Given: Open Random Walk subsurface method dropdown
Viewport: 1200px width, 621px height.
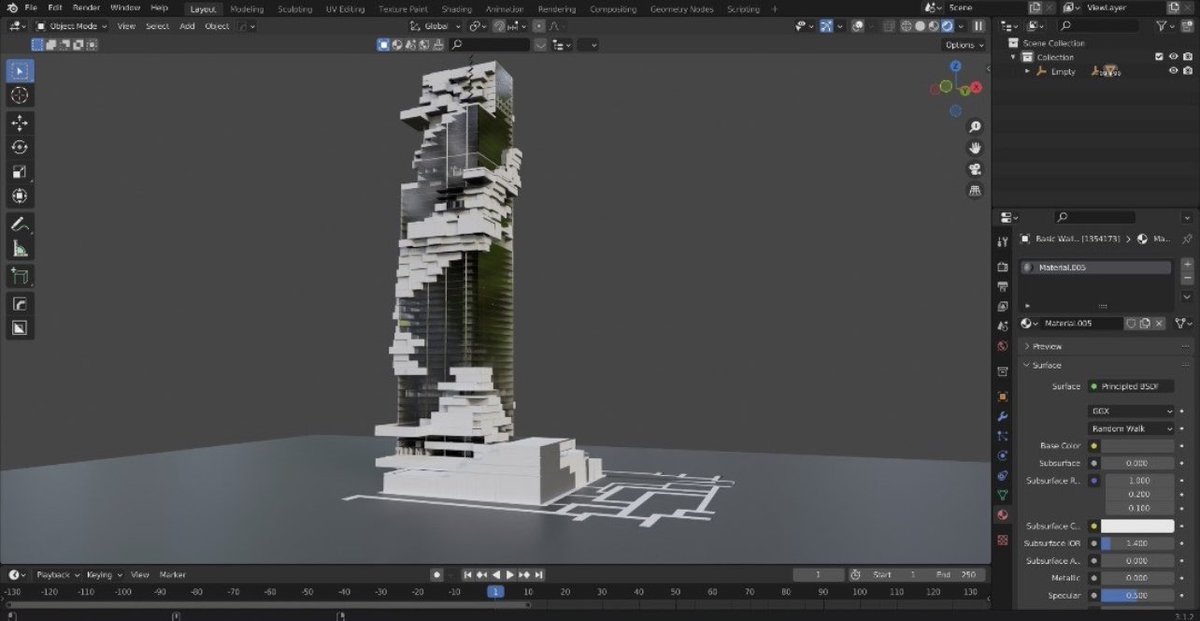Looking at the screenshot, I should pos(1131,428).
